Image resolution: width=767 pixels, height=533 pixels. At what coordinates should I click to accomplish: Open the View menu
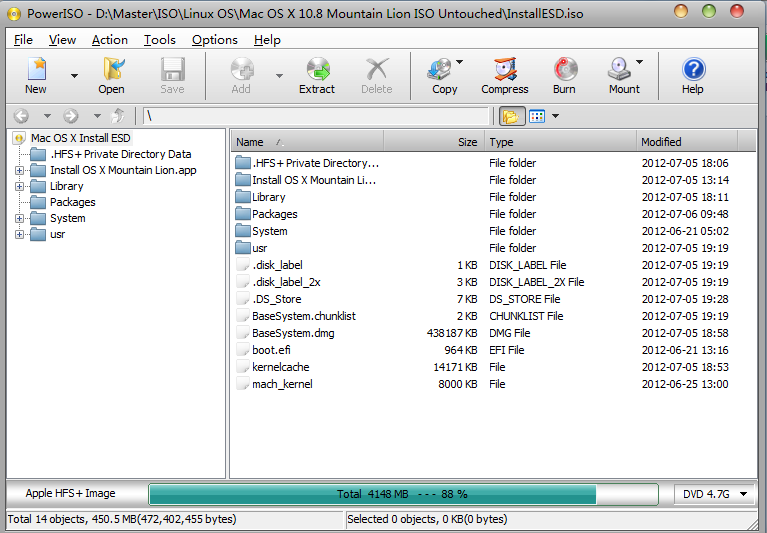click(x=62, y=40)
